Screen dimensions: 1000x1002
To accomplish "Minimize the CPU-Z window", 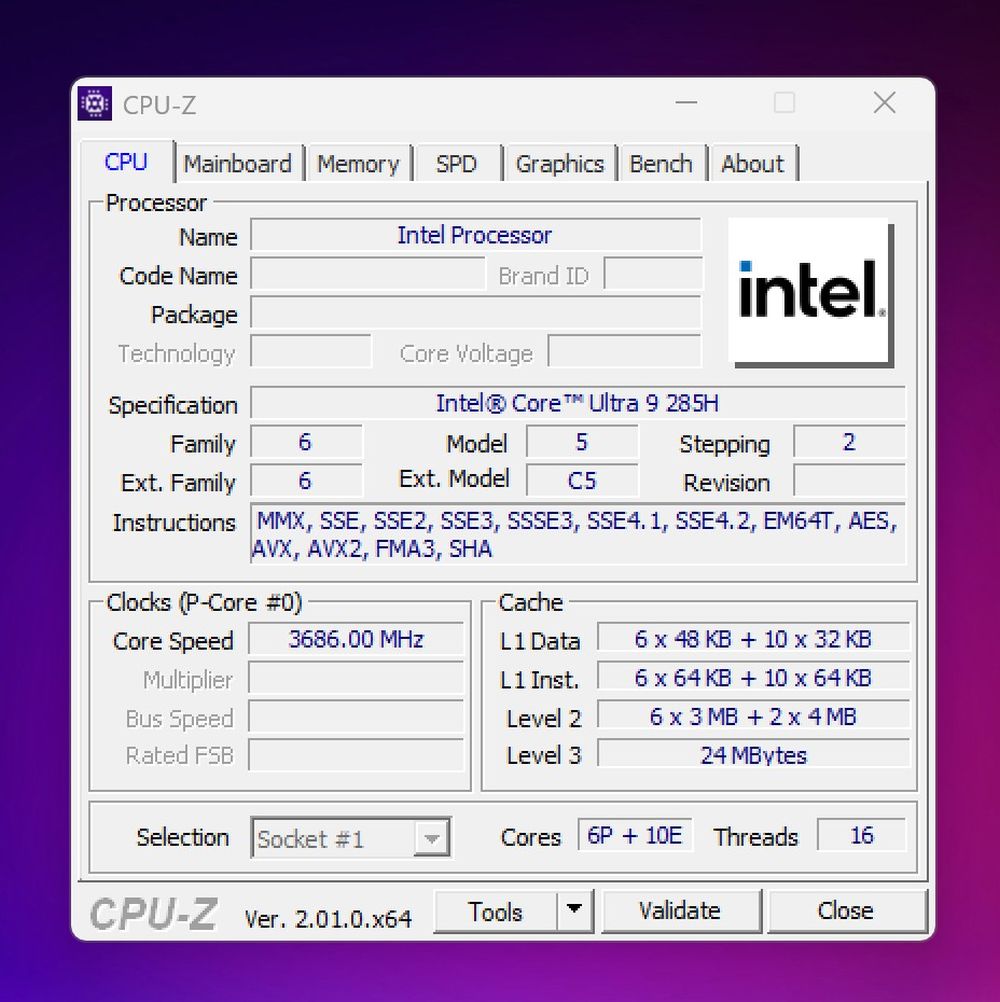I will 686,103.
